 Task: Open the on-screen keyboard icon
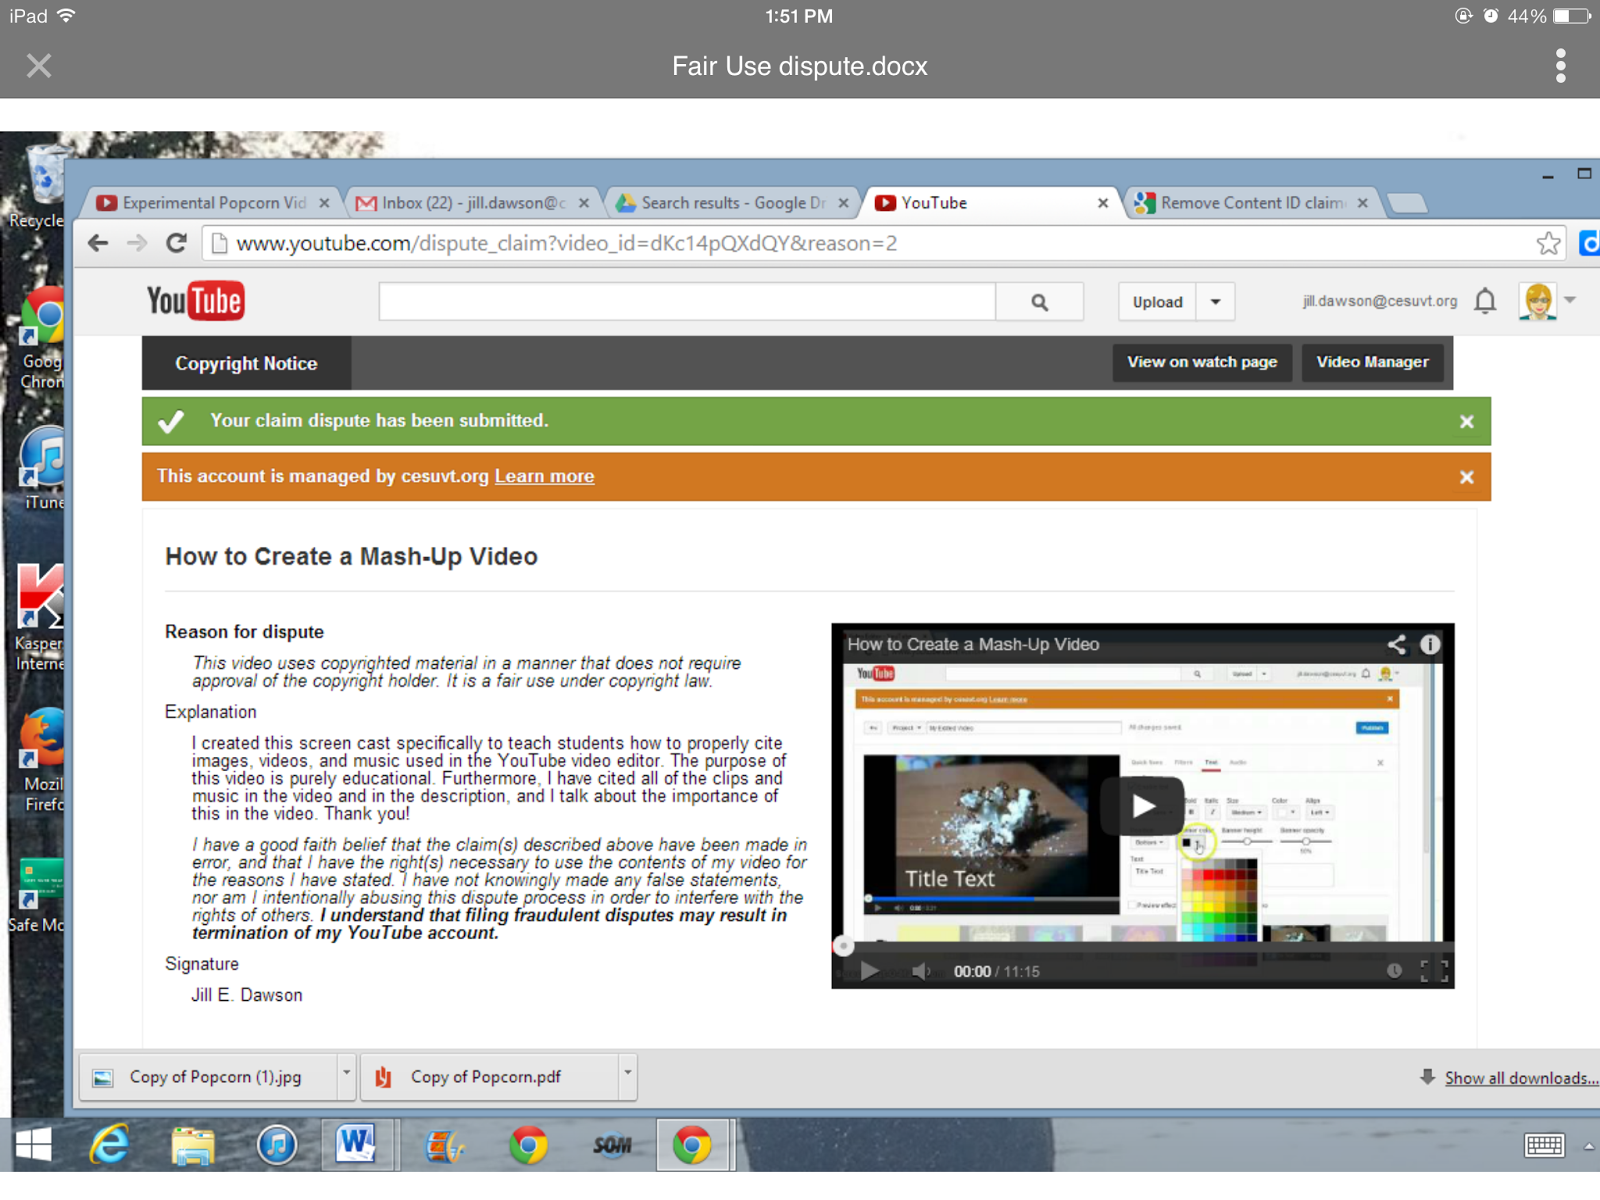(1544, 1145)
